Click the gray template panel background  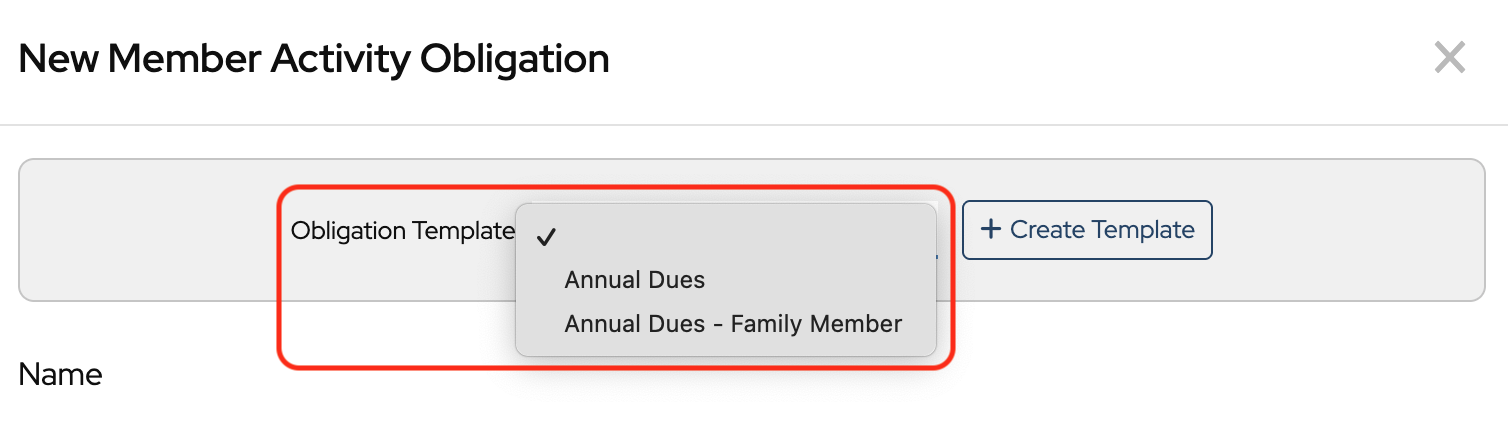(150, 230)
